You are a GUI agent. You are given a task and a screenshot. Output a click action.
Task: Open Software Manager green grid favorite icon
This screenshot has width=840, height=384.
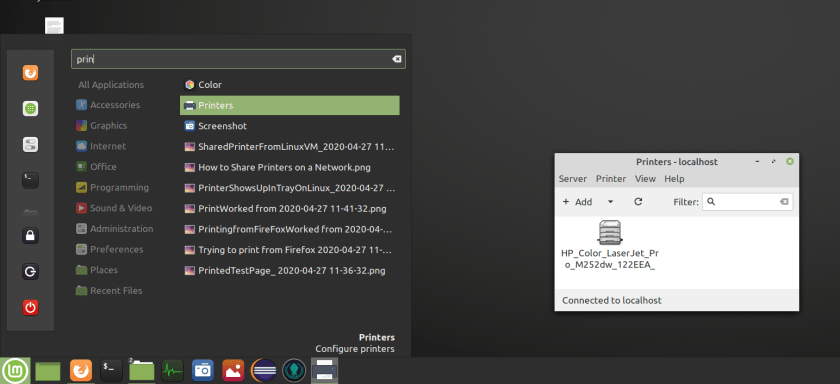pos(31,109)
